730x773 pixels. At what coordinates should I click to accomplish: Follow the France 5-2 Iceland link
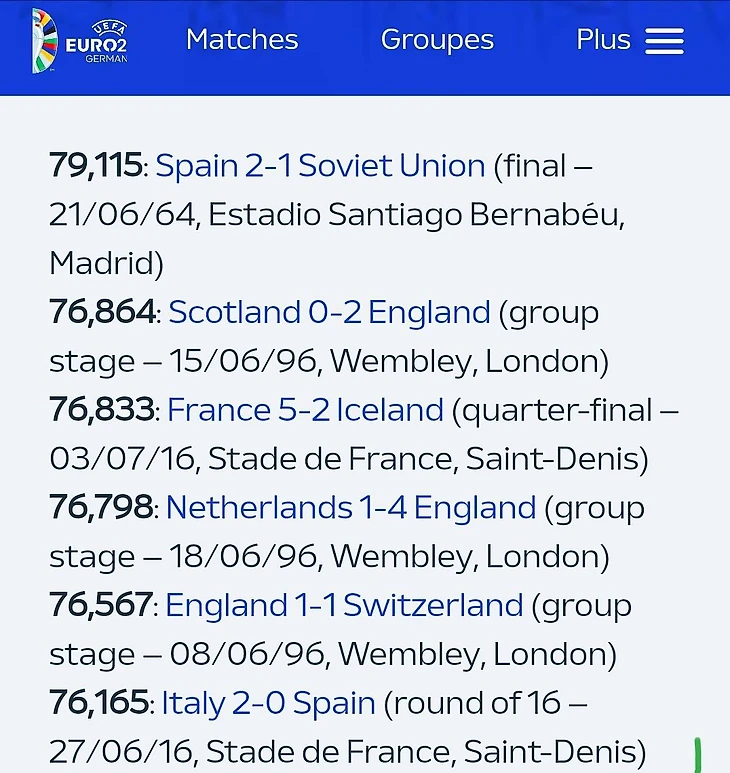[305, 410]
